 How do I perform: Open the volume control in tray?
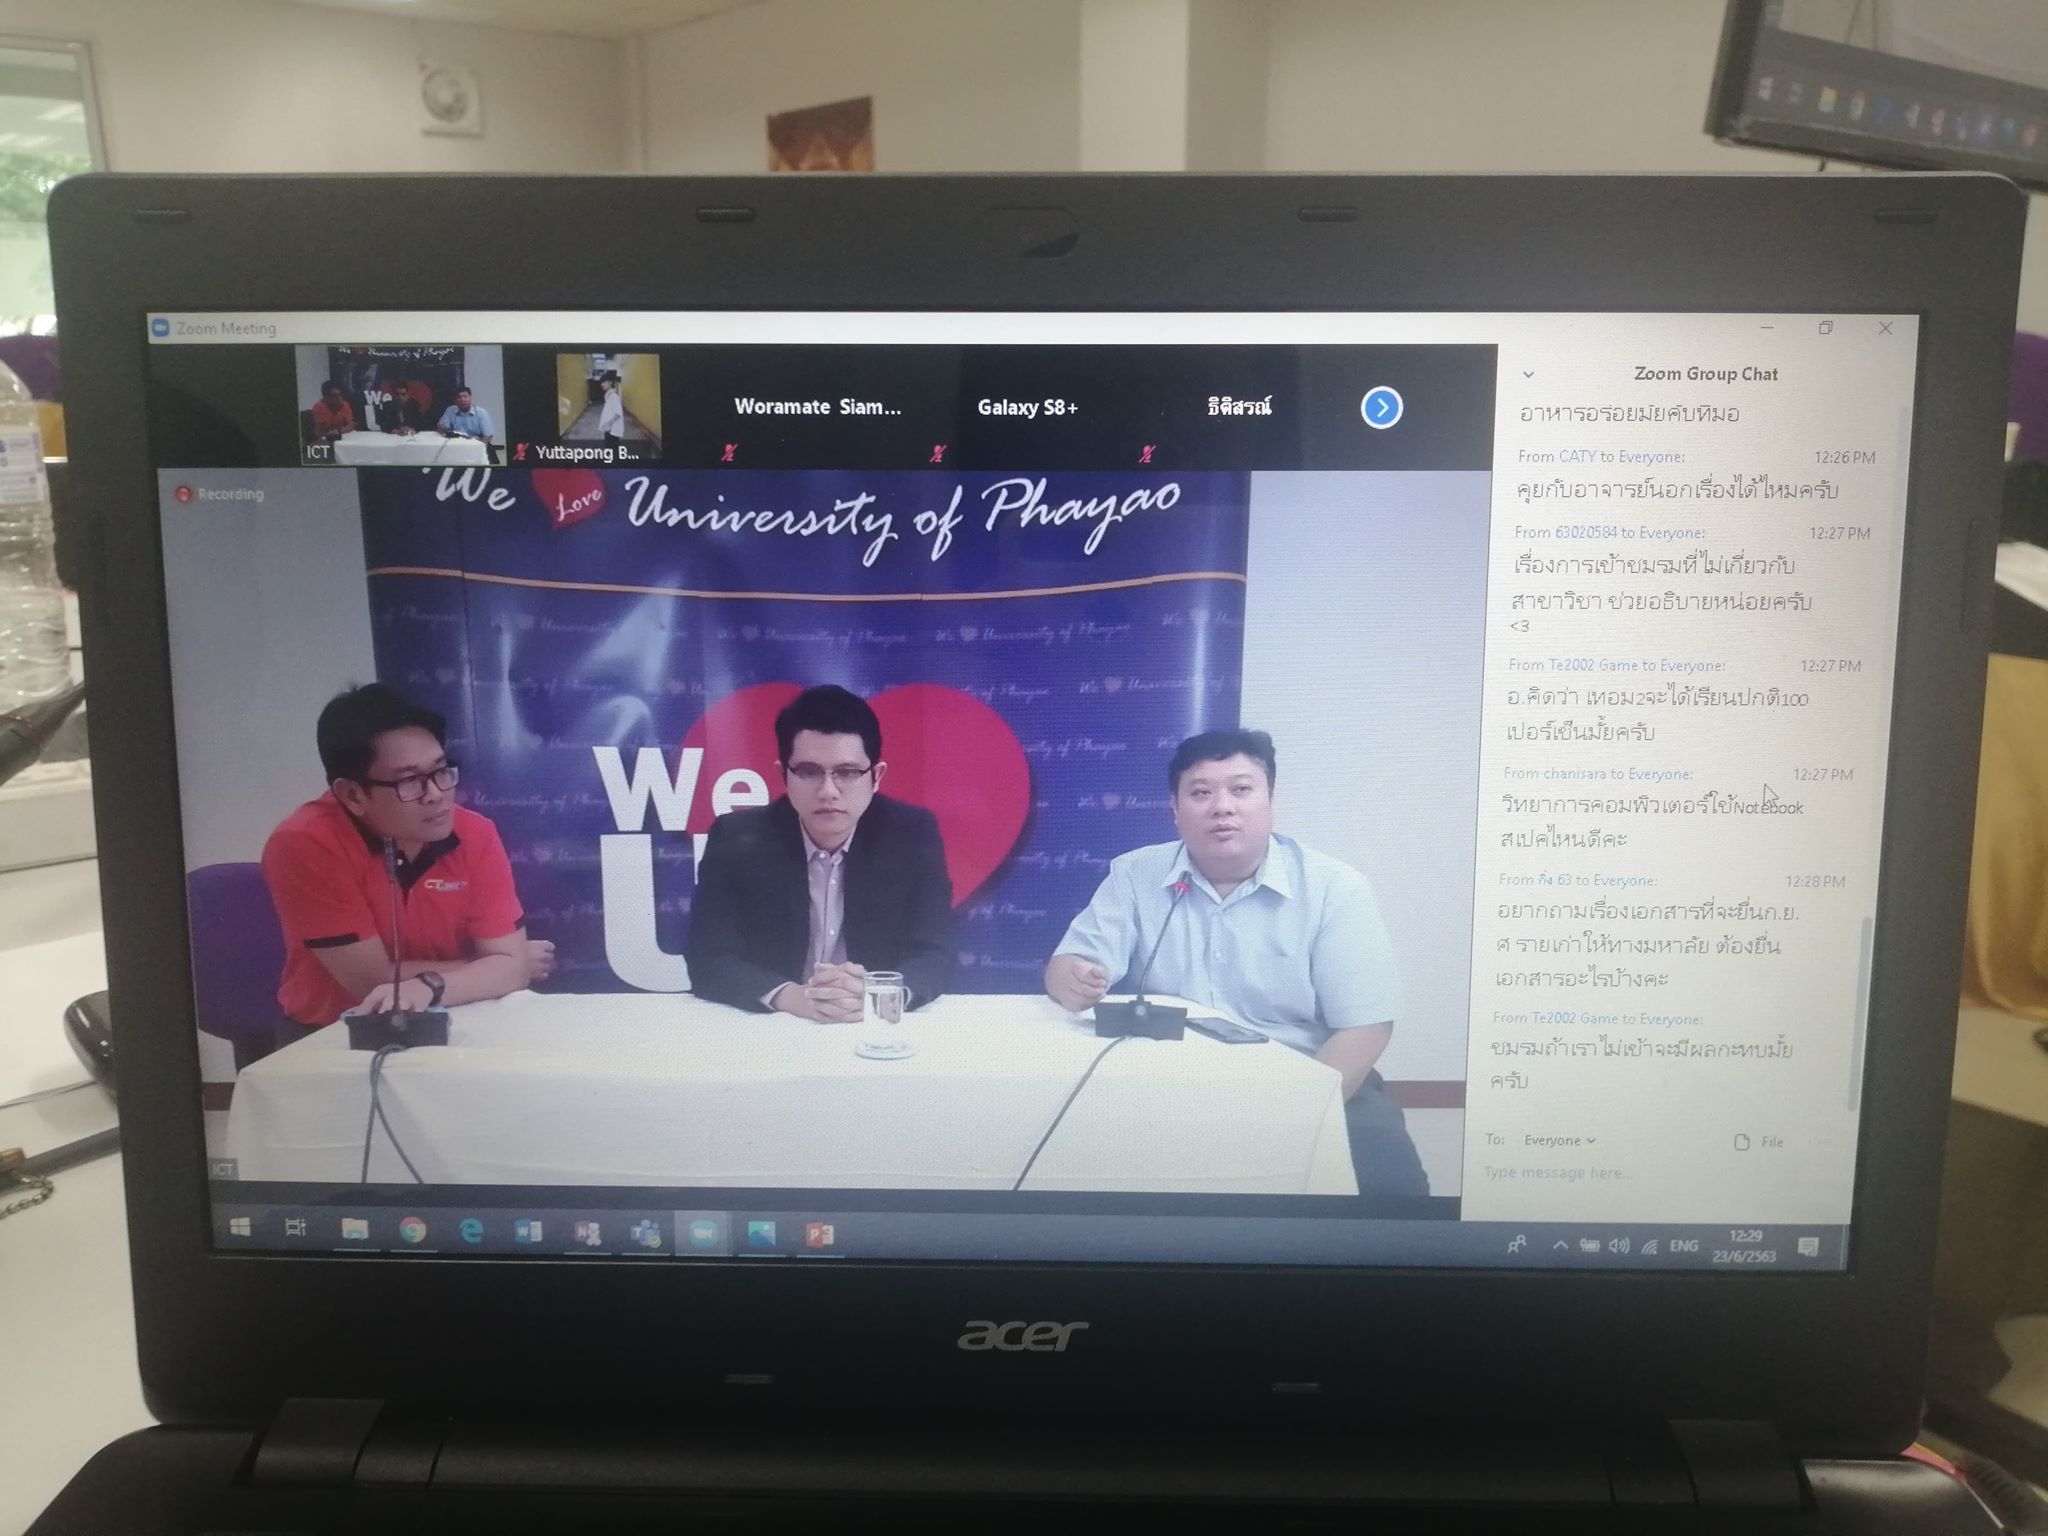point(1619,1245)
